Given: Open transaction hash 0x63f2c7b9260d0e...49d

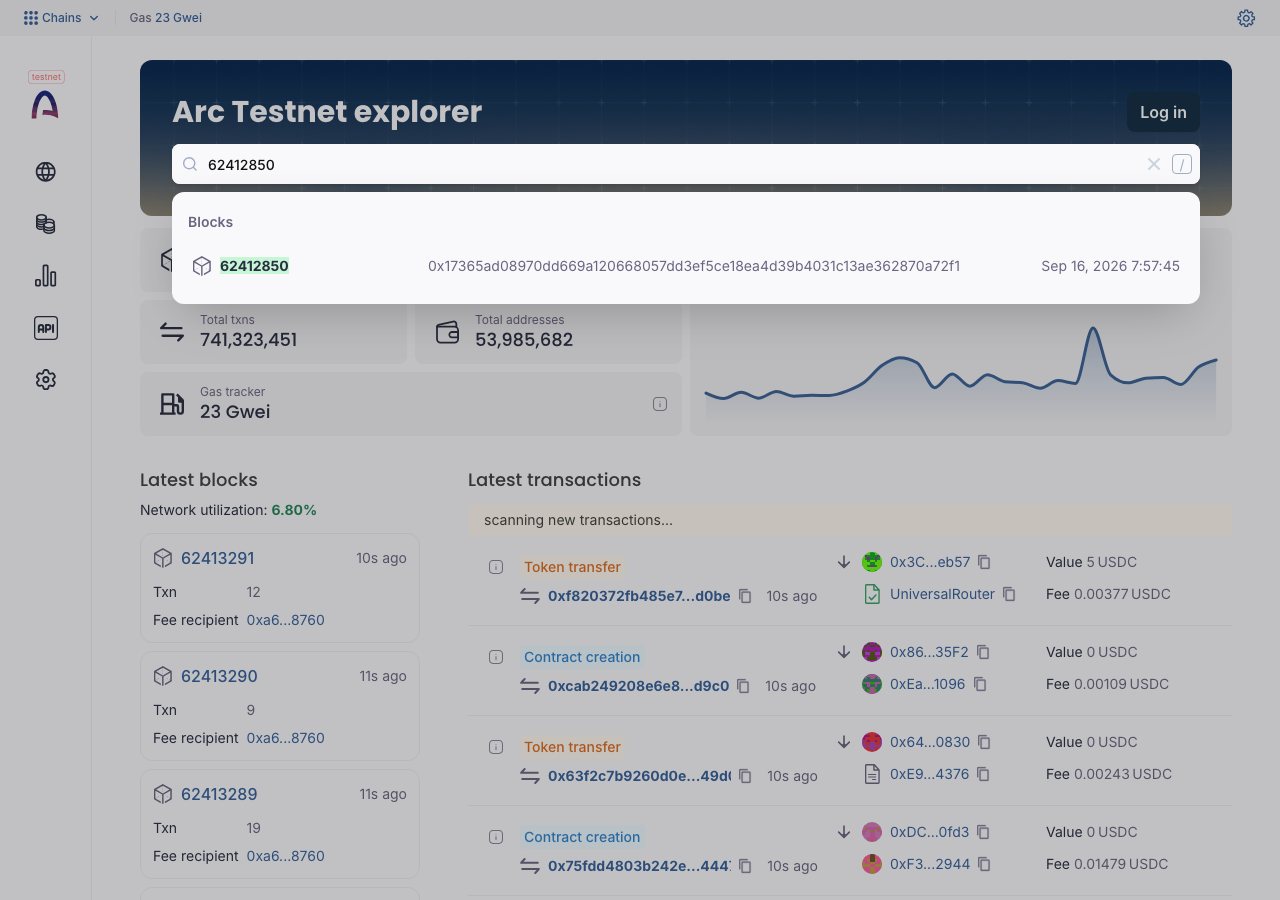Looking at the screenshot, I should click(639, 776).
